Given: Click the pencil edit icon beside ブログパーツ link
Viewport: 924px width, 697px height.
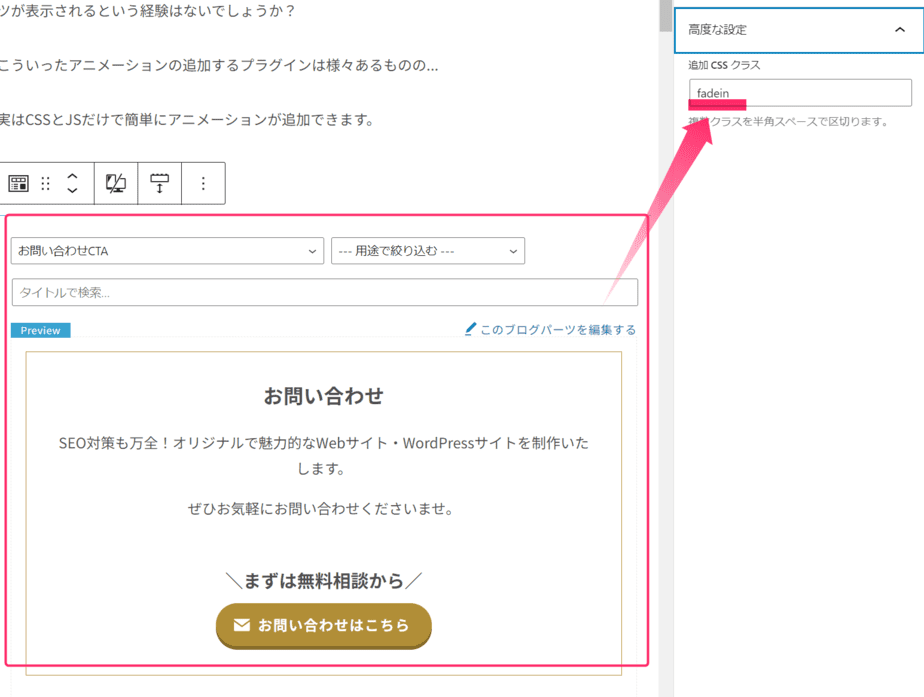Looking at the screenshot, I should (x=469, y=329).
